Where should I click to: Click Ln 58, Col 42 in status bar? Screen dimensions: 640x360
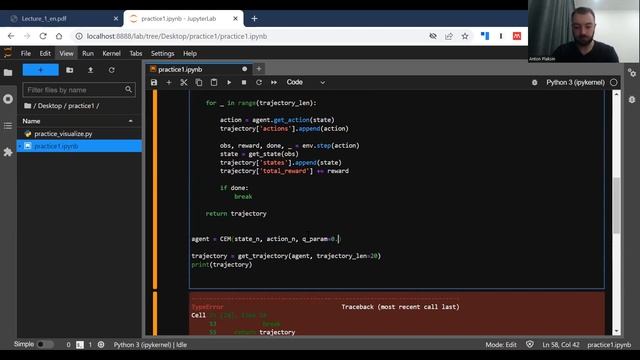pos(560,345)
